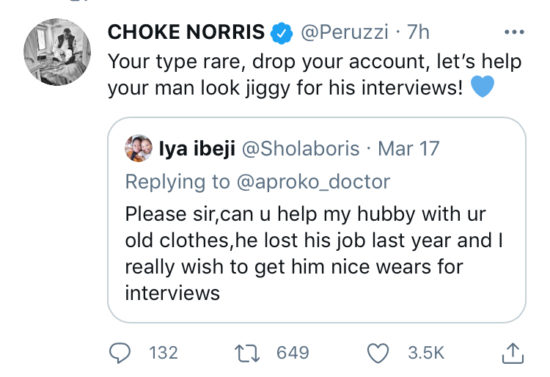The height and width of the screenshot is (377, 550).
Task: Click the 7h tweet timestamp
Action: click(418, 32)
